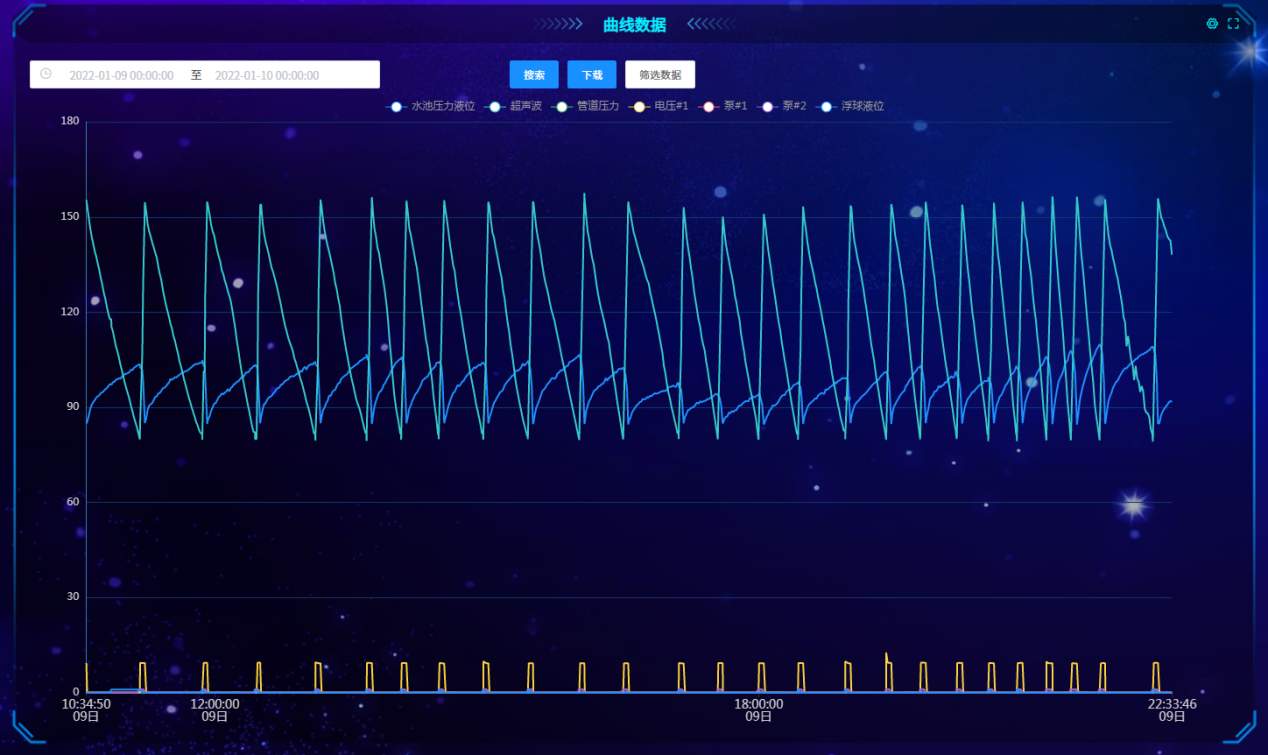Click the 曲线数据 title header

(634, 25)
